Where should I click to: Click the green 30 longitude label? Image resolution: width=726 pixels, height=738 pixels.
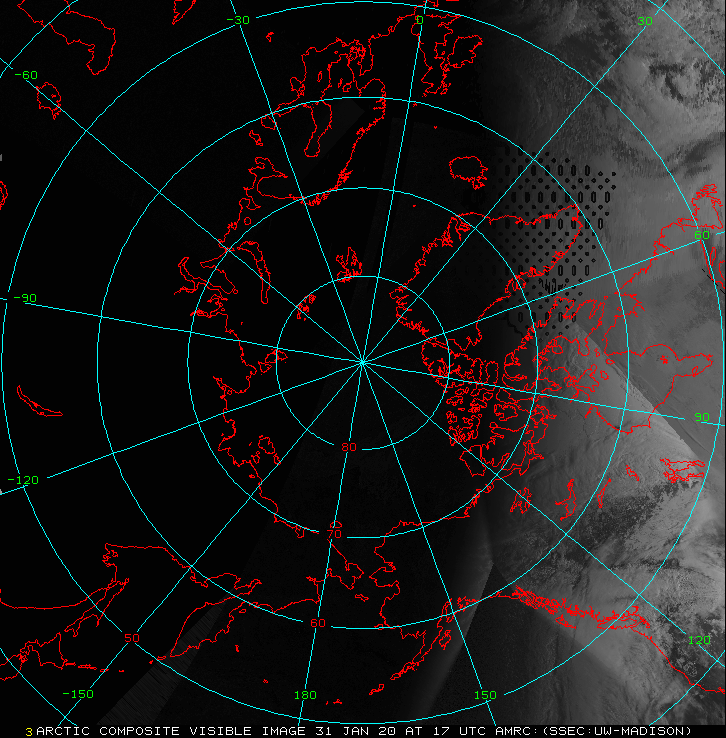click(645, 21)
